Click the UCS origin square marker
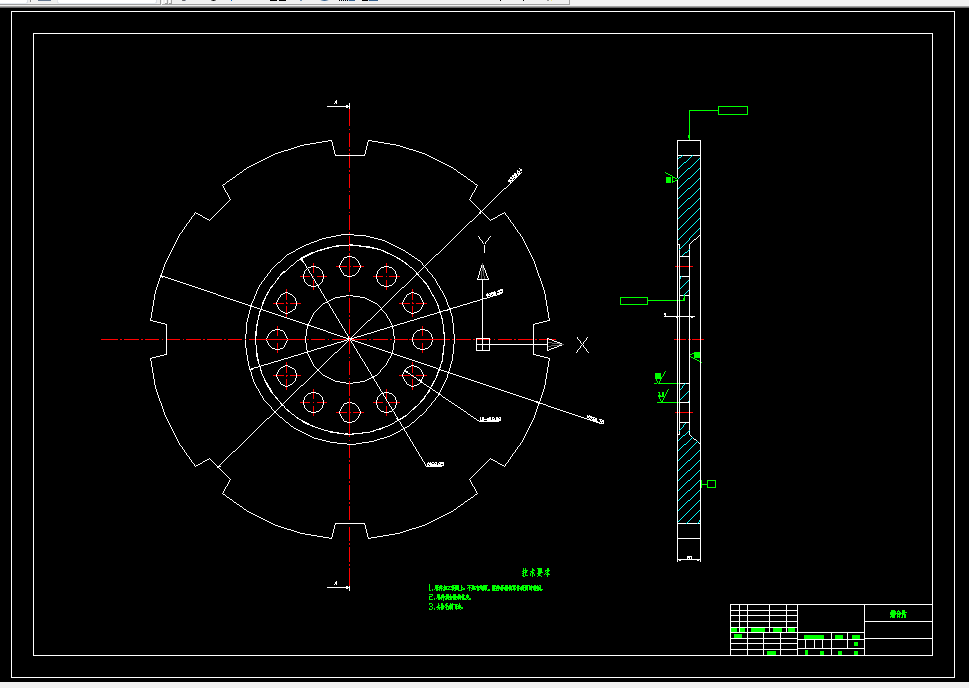This screenshot has width=969, height=688. point(483,344)
